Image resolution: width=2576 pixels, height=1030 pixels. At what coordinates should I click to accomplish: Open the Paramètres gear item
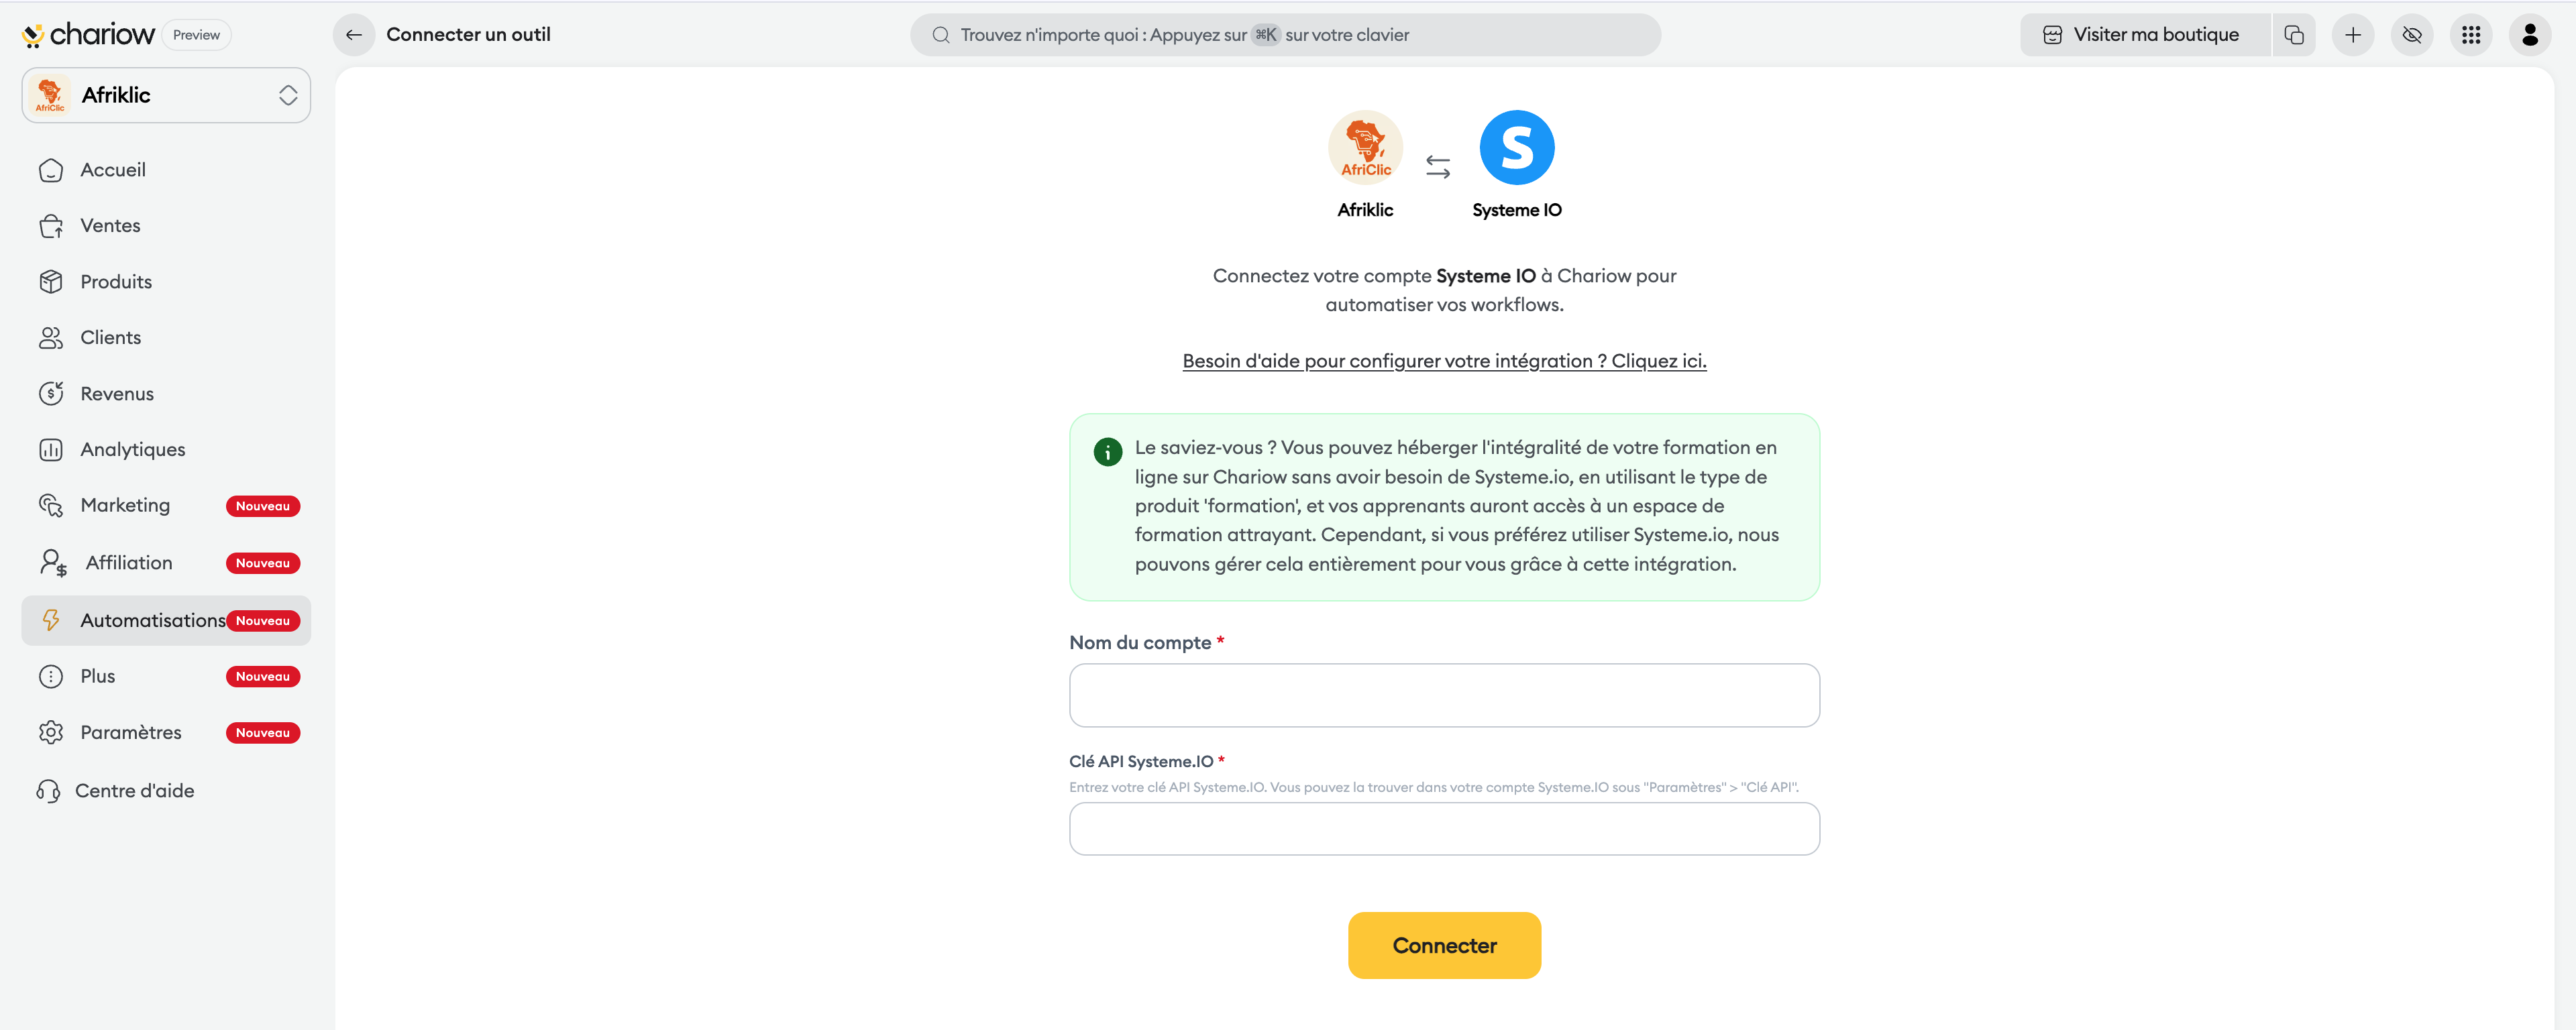(x=131, y=733)
